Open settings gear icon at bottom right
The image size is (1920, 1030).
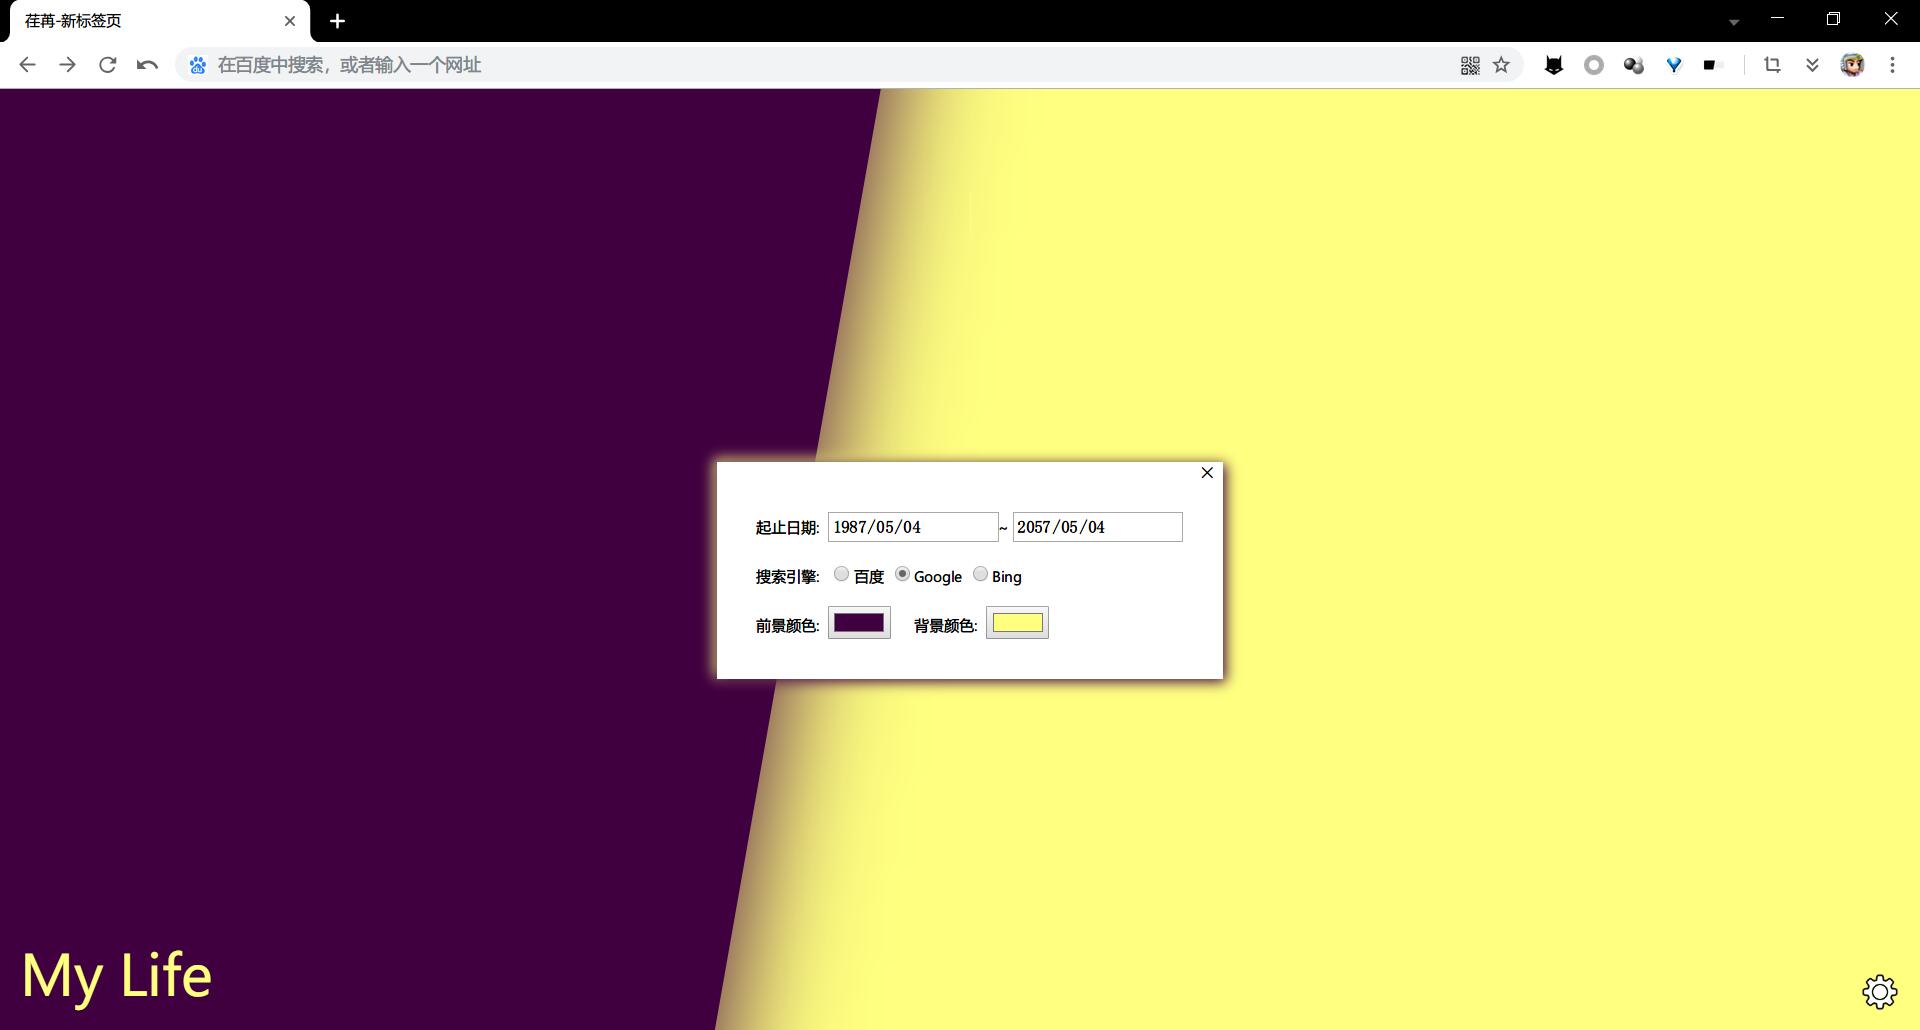pyautogui.click(x=1880, y=991)
